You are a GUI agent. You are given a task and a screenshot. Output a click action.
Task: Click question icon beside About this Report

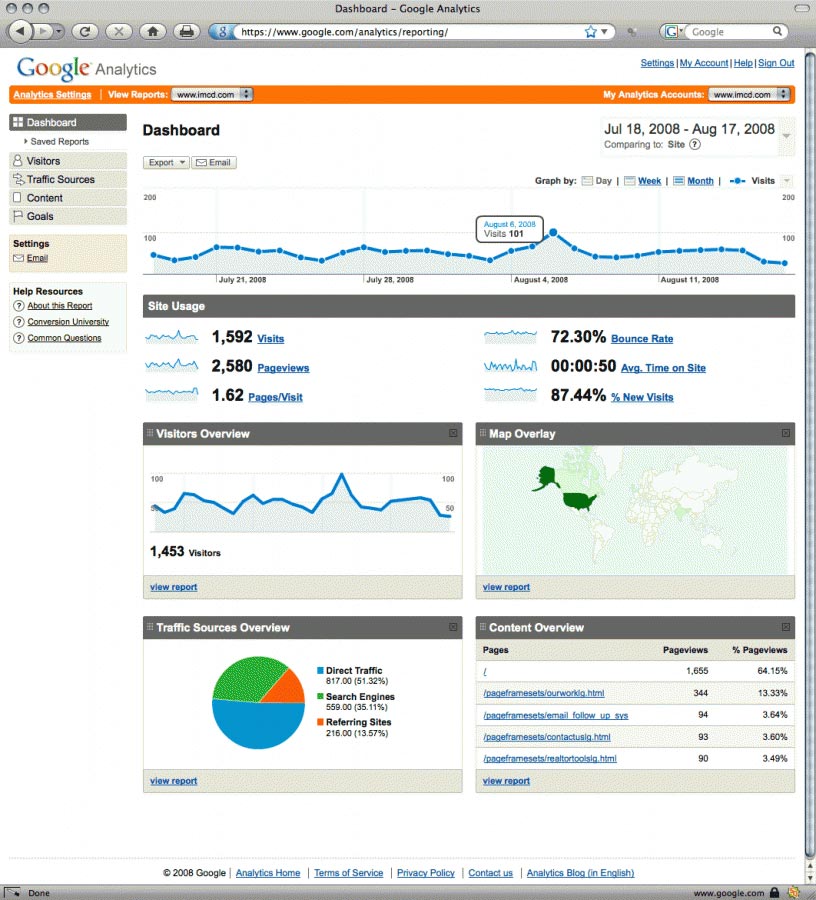tap(19, 306)
